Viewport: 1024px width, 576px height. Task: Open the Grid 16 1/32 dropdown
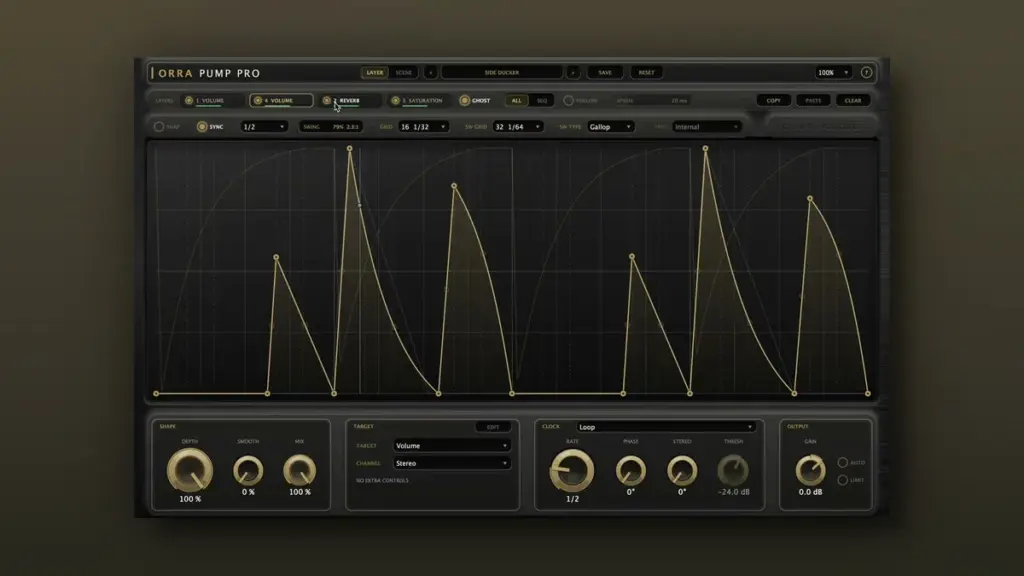(x=423, y=127)
